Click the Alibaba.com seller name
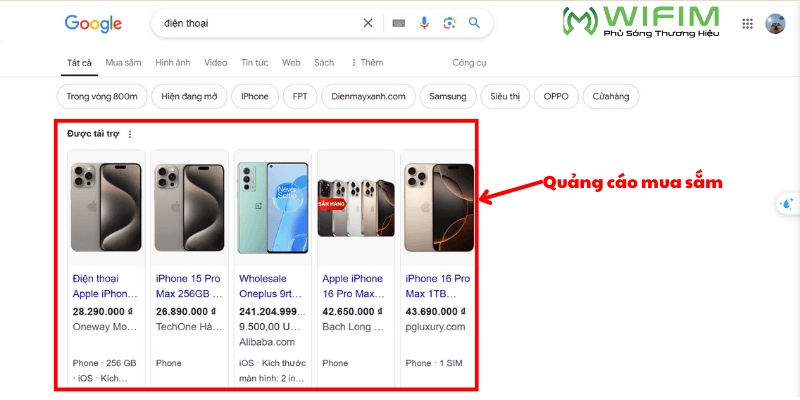This screenshot has width=800, height=400. (x=267, y=342)
